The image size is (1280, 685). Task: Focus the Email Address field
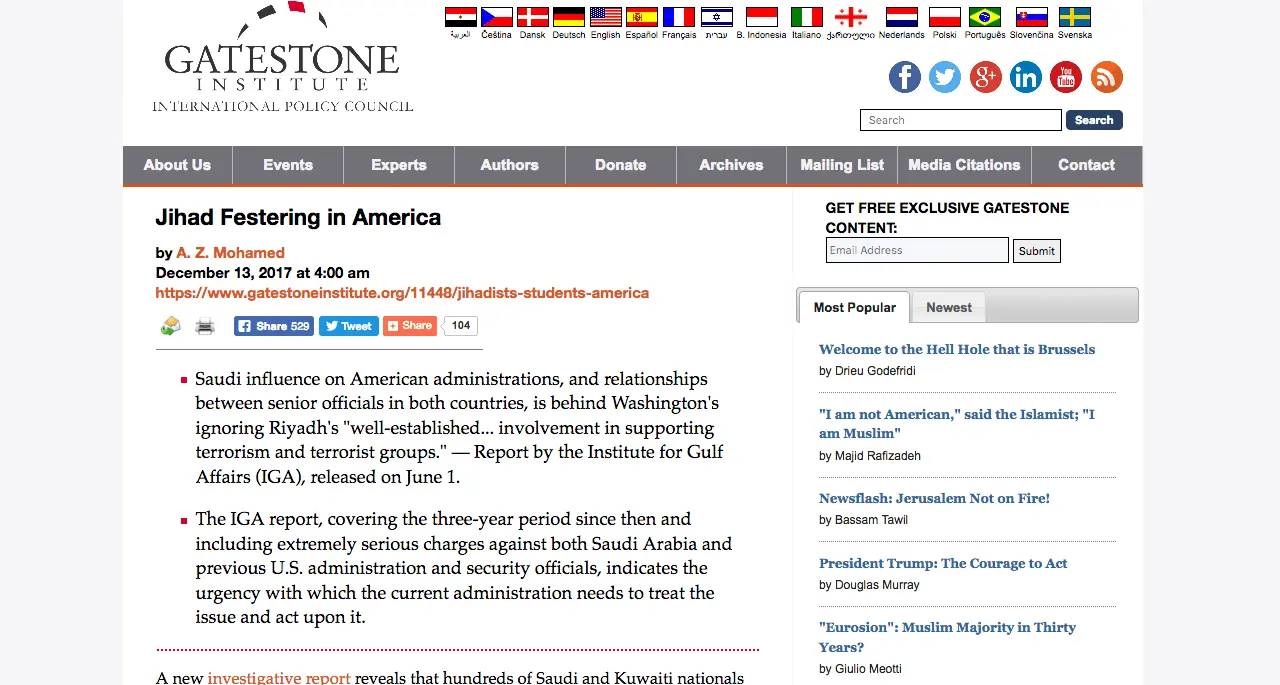(917, 250)
